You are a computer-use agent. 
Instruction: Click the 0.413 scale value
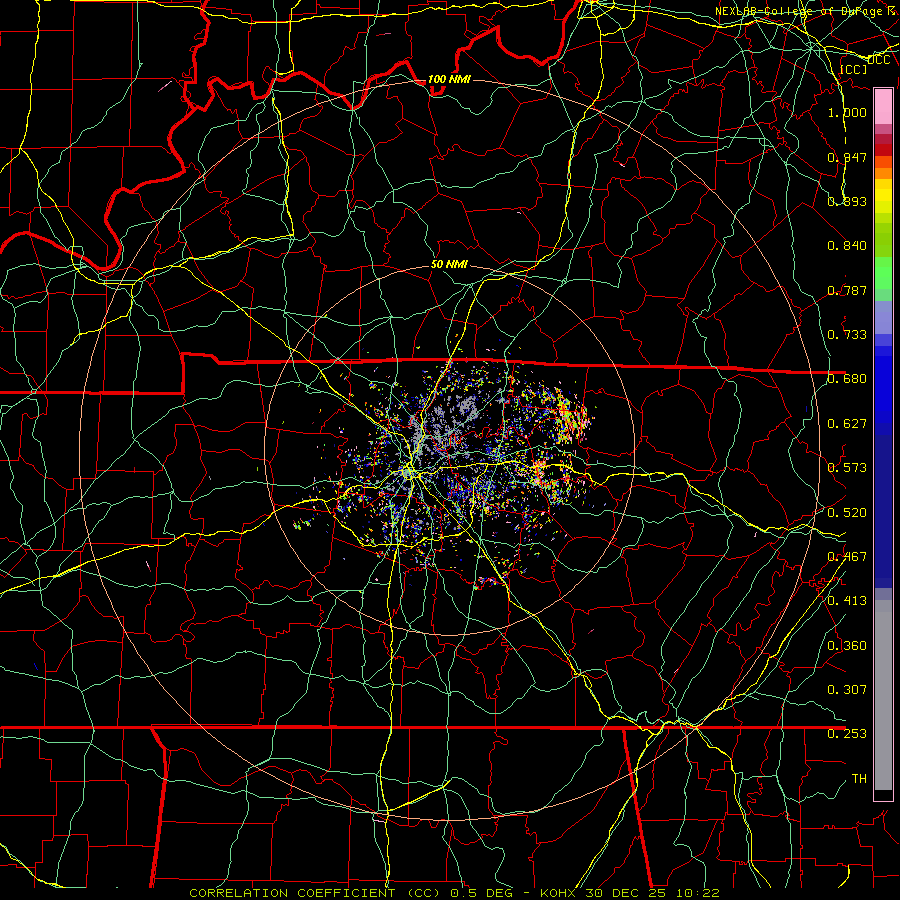pos(847,601)
